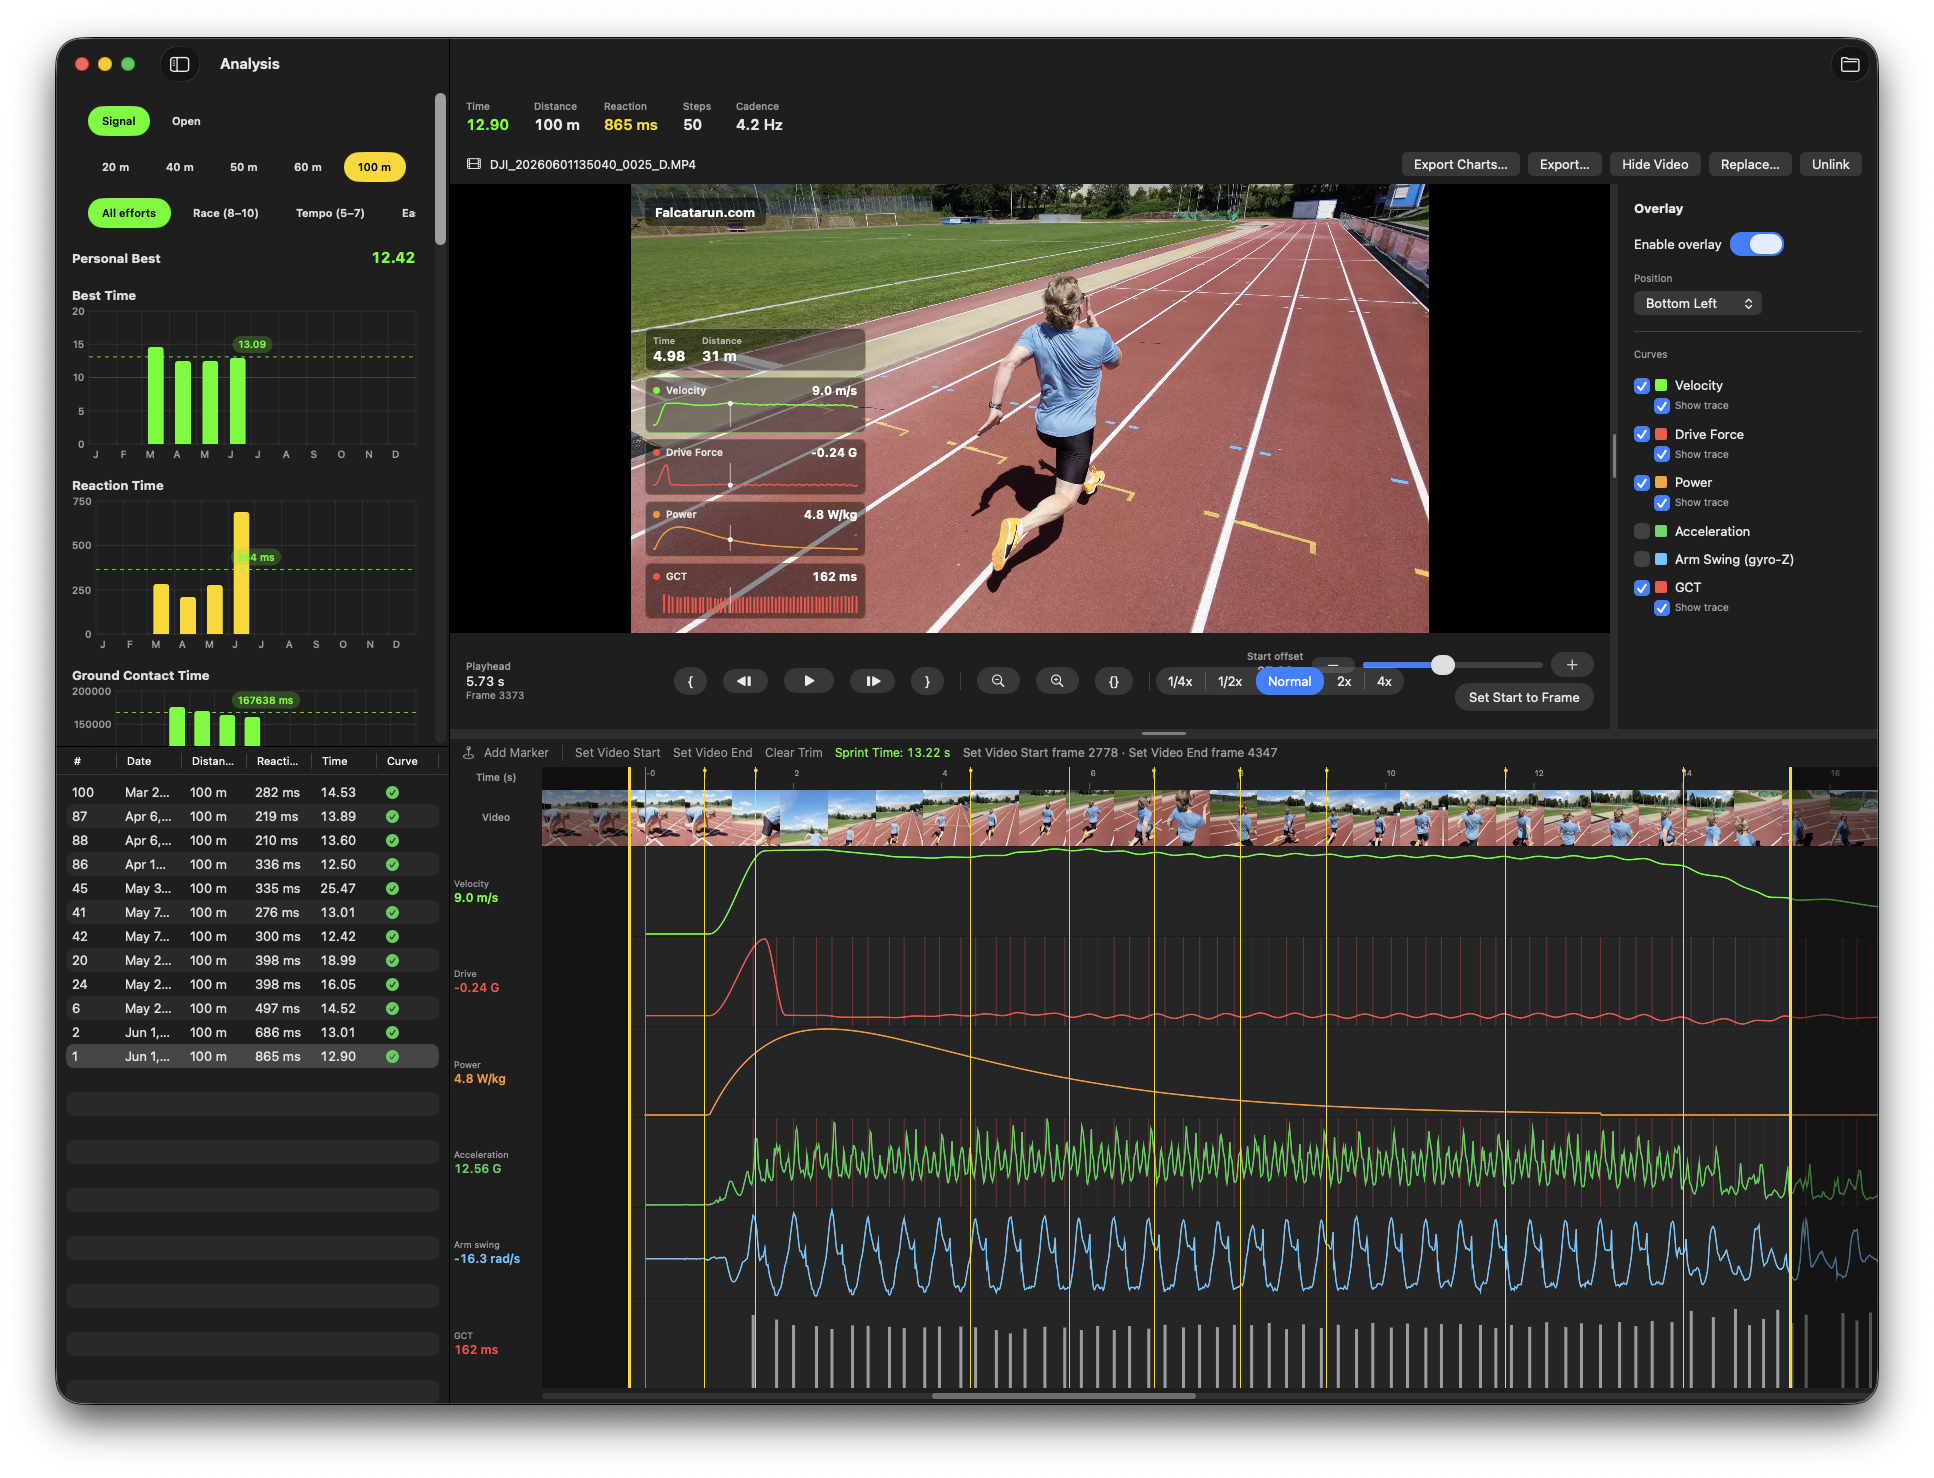Filter by Race (8–10) efforts
The width and height of the screenshot is (1934, 1478).
tap(226, 213)
